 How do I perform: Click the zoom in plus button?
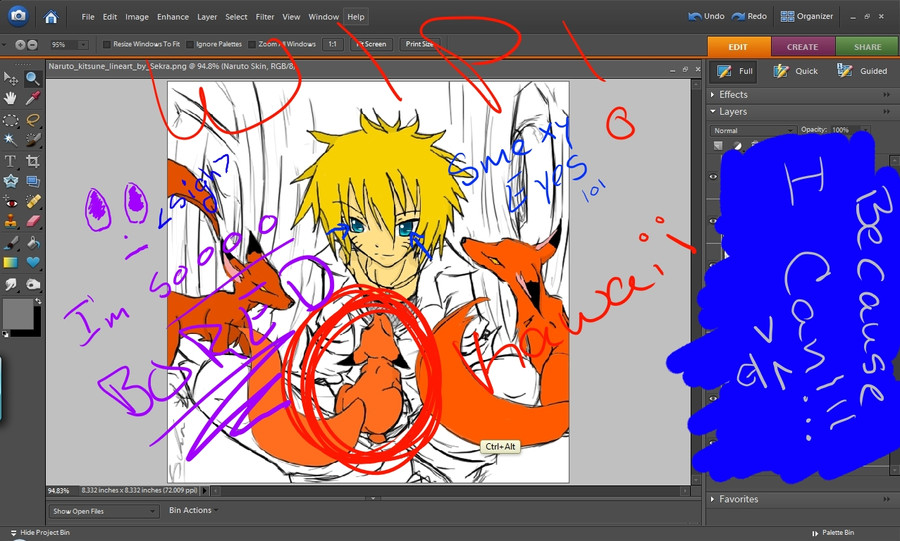20,44
